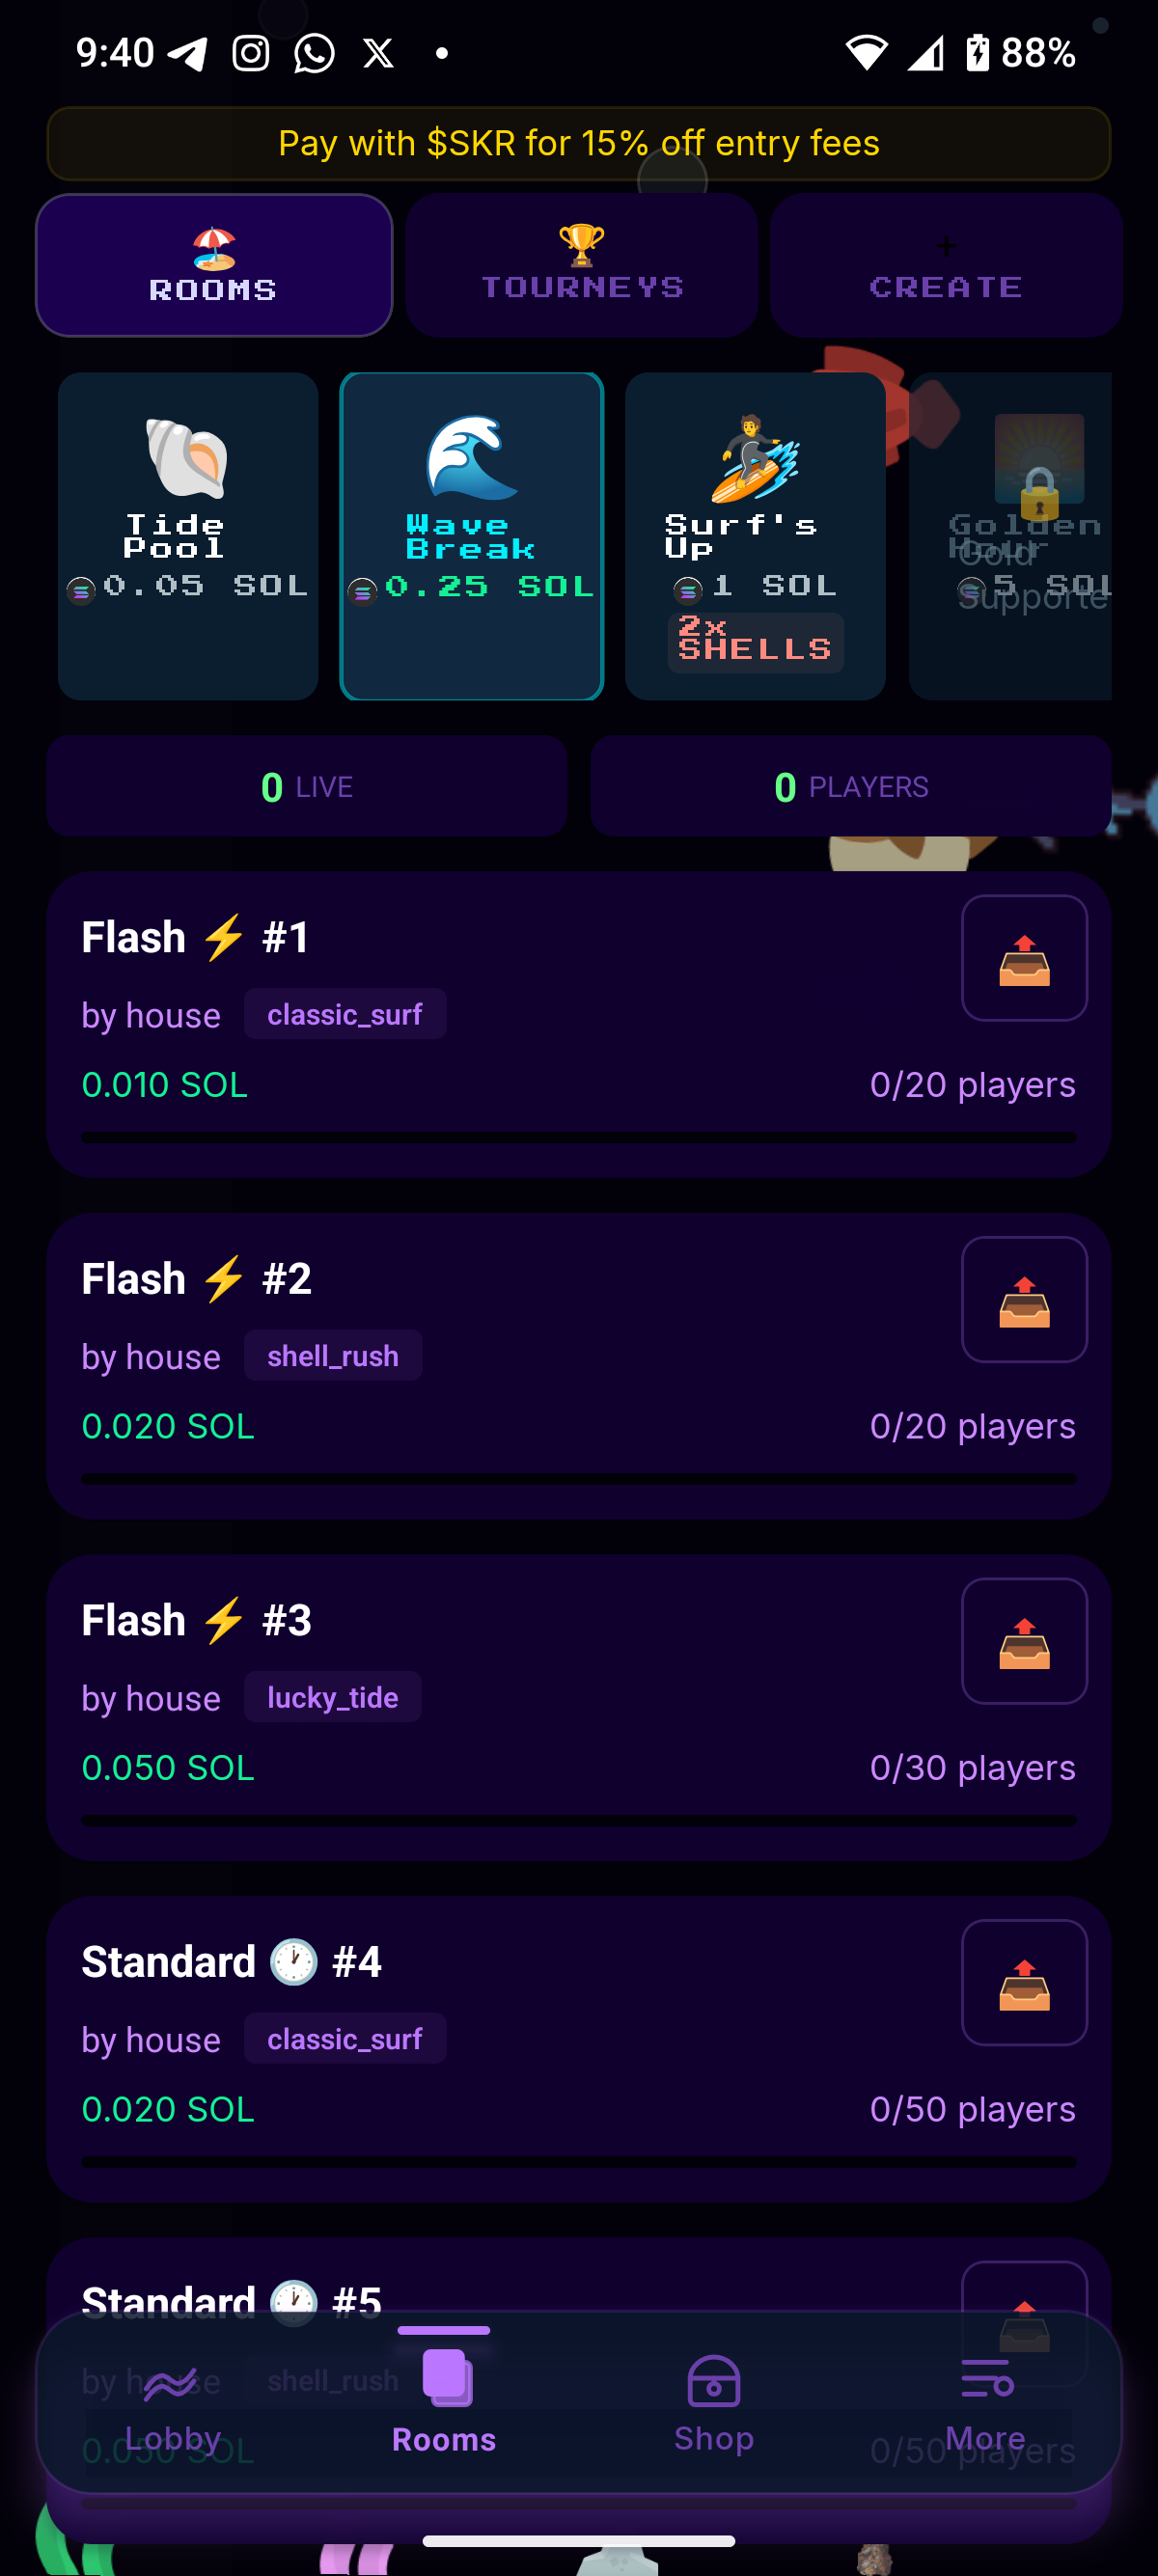
Task: Tap share icon on Flash #3 room
Action: click(1023, 1640)
